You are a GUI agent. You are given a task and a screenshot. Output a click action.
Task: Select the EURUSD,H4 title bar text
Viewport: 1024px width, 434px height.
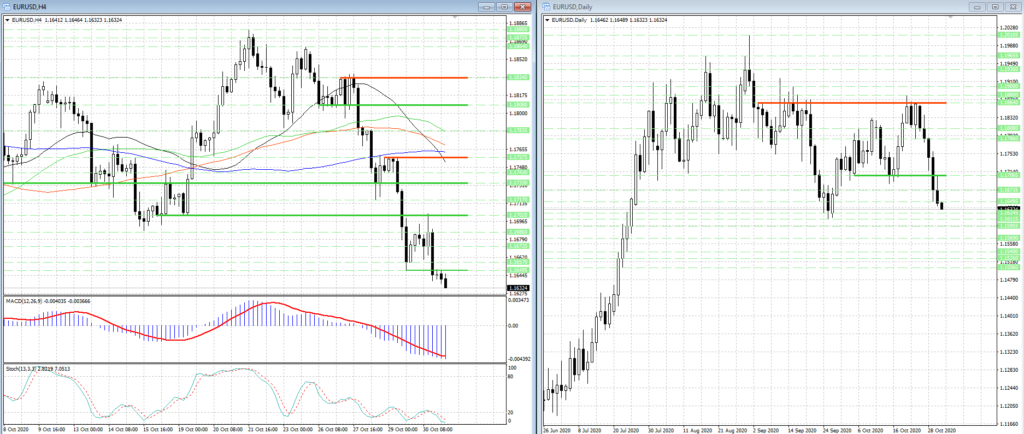tap(29, 7)
